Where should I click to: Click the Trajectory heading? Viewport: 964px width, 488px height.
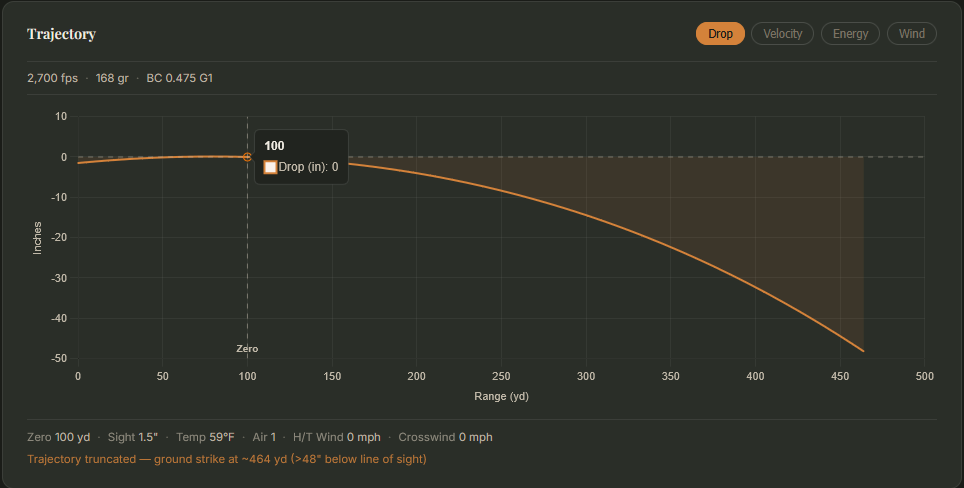[x=61, y=34]
